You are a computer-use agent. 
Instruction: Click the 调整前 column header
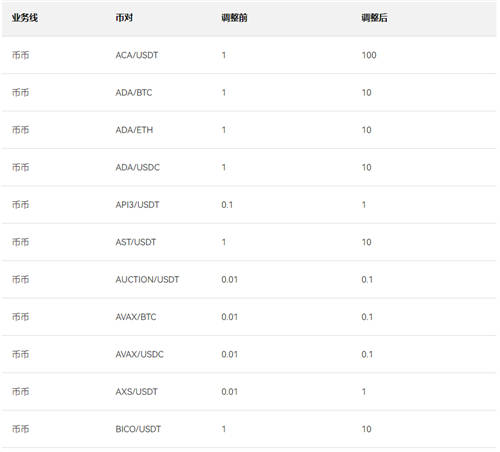coord(234,18)
